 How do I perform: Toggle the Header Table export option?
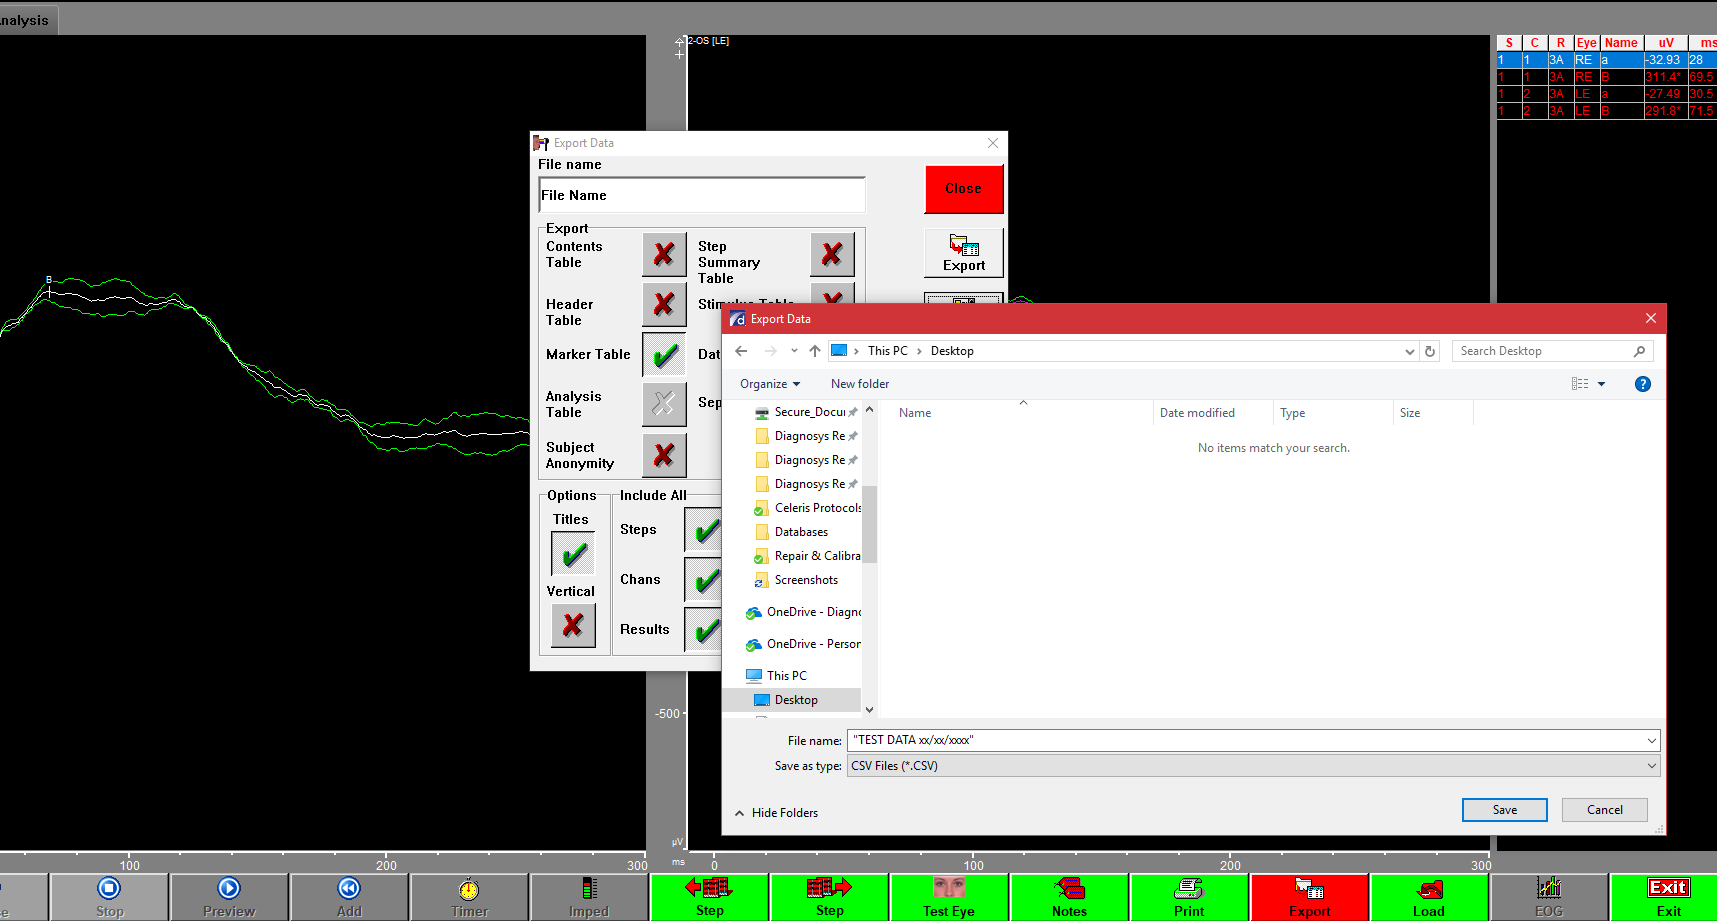[664, 304]
